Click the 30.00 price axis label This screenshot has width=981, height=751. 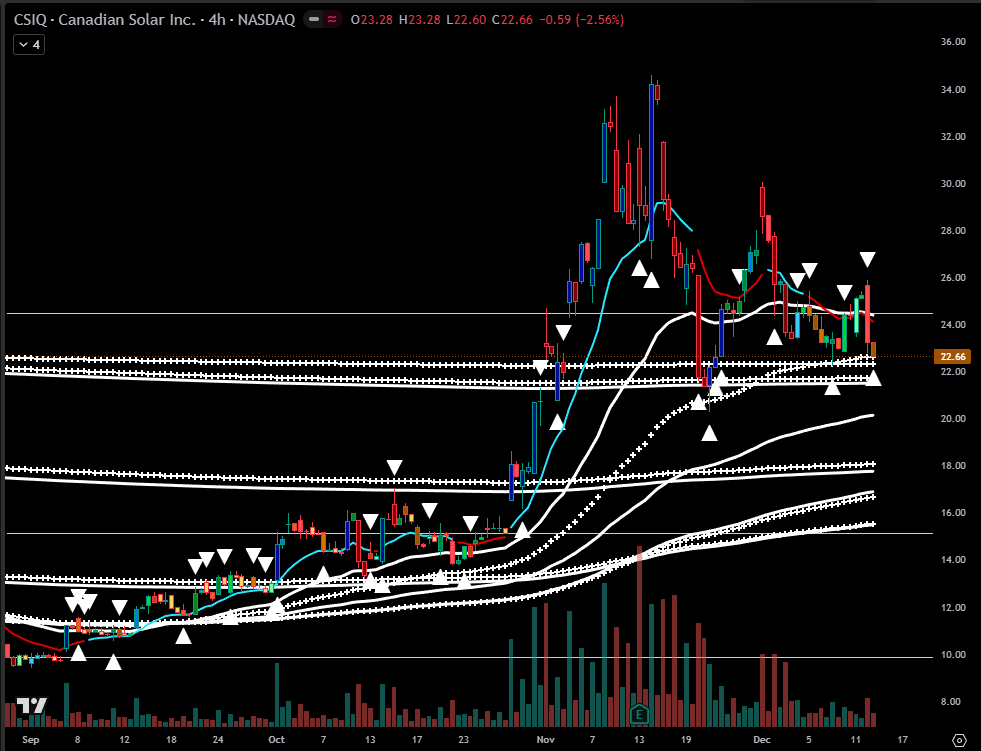pyautogui.click(x=953, y=183)
